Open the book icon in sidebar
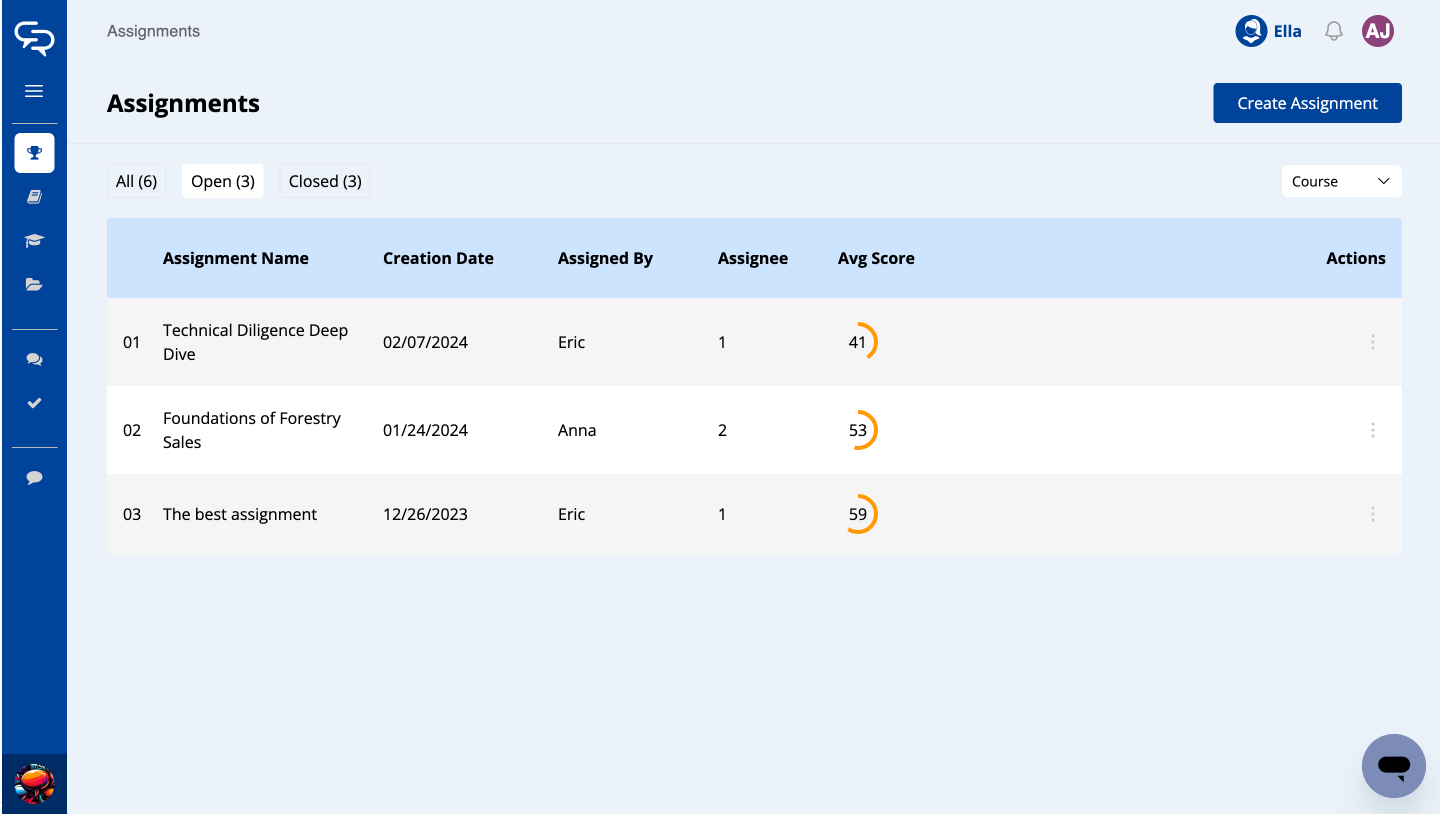This screenshot has height=814, width=1440. click(34, 197)
